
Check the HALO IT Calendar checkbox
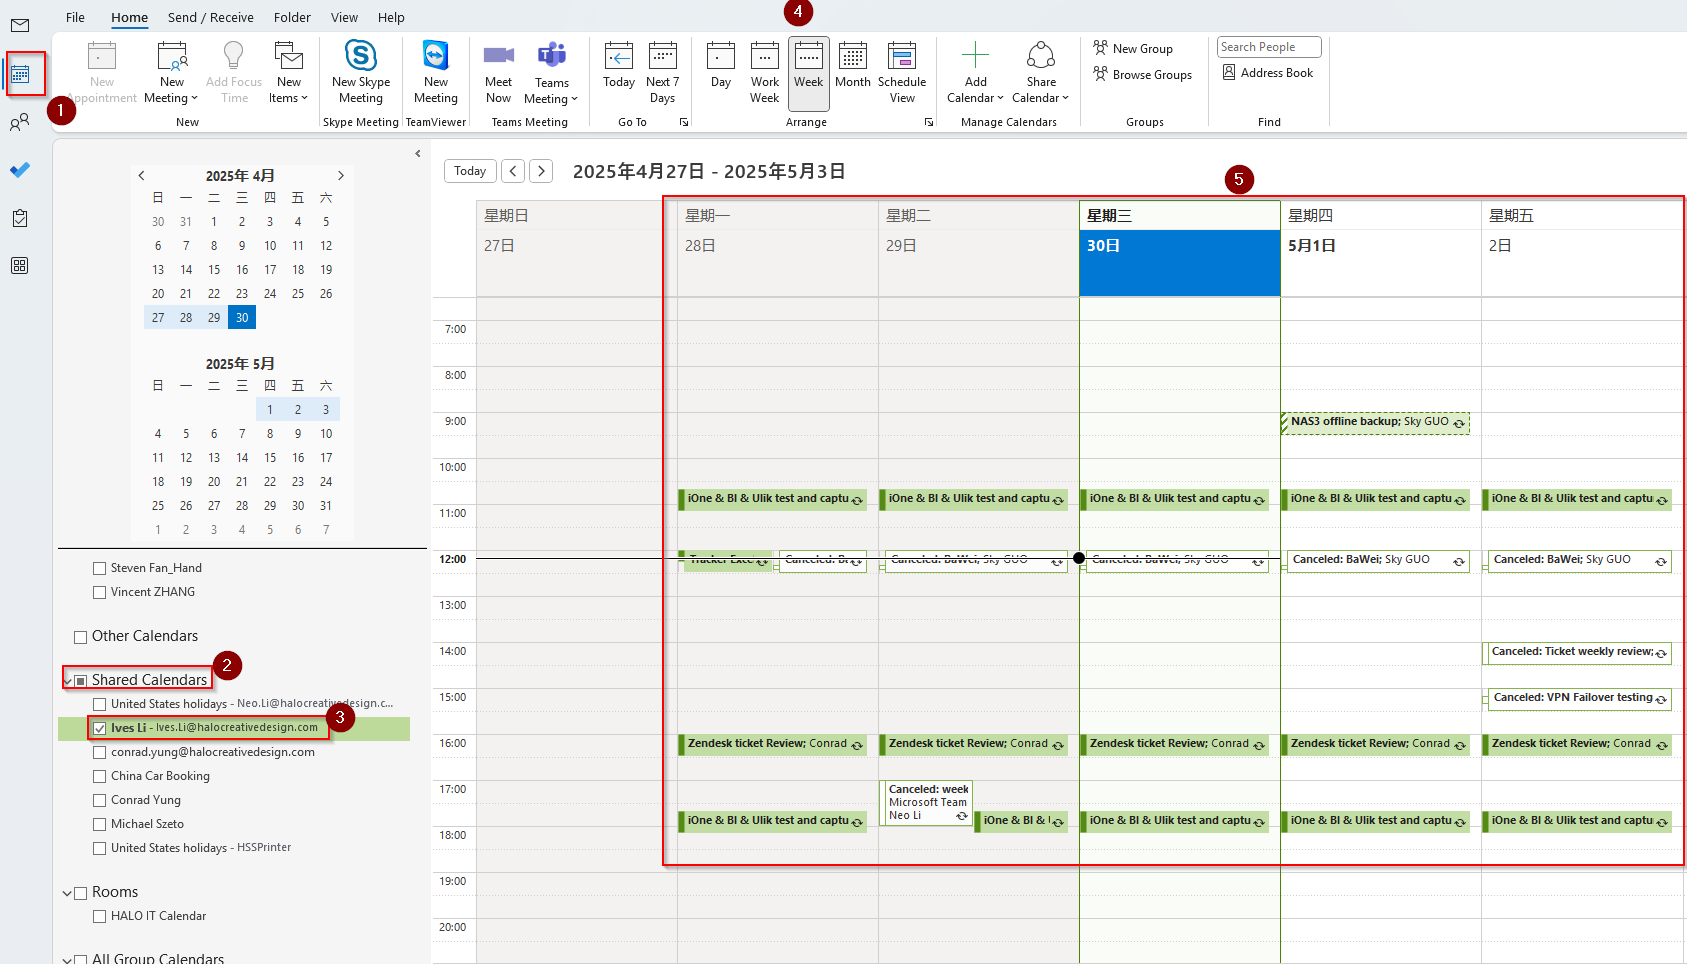(x=100, y=916)
